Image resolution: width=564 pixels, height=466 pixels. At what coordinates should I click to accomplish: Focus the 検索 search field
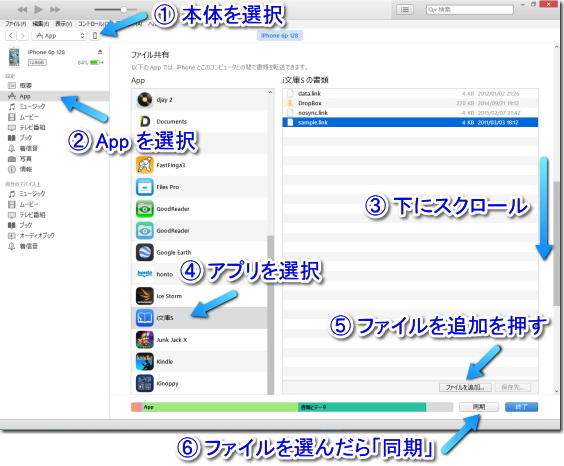(469, 10)
